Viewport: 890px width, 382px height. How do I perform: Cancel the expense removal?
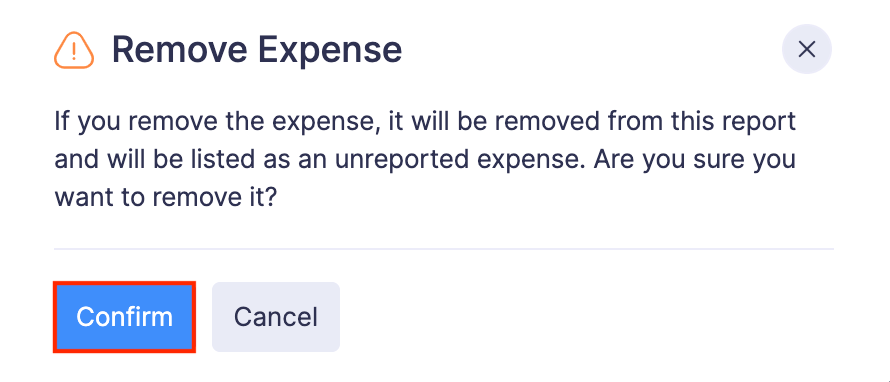point(276,317)
